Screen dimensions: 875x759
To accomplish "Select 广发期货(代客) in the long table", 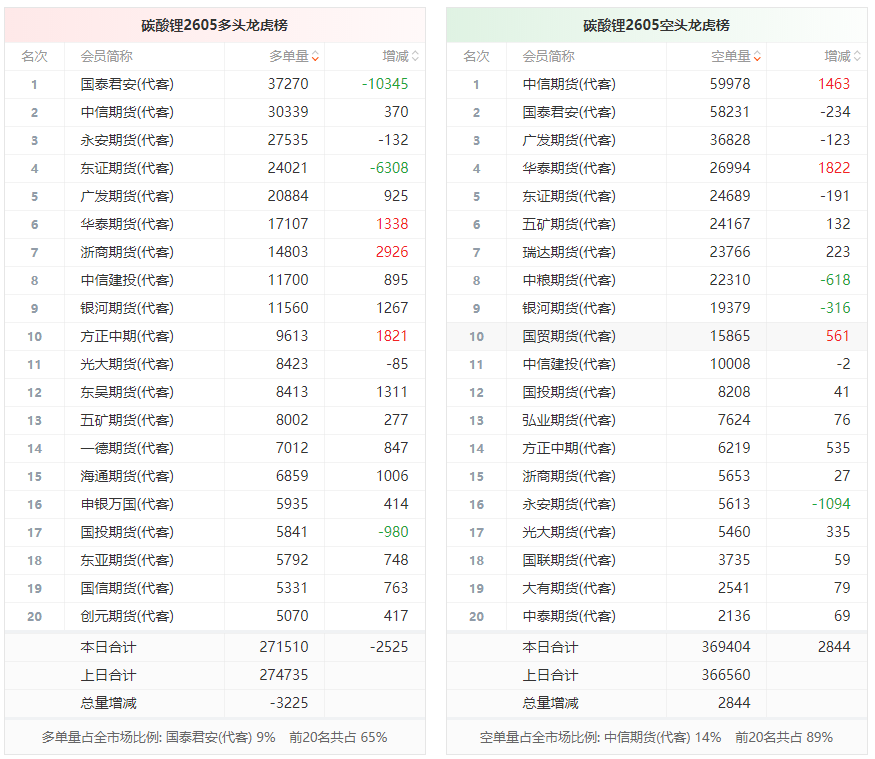I will tap(127, 196).
